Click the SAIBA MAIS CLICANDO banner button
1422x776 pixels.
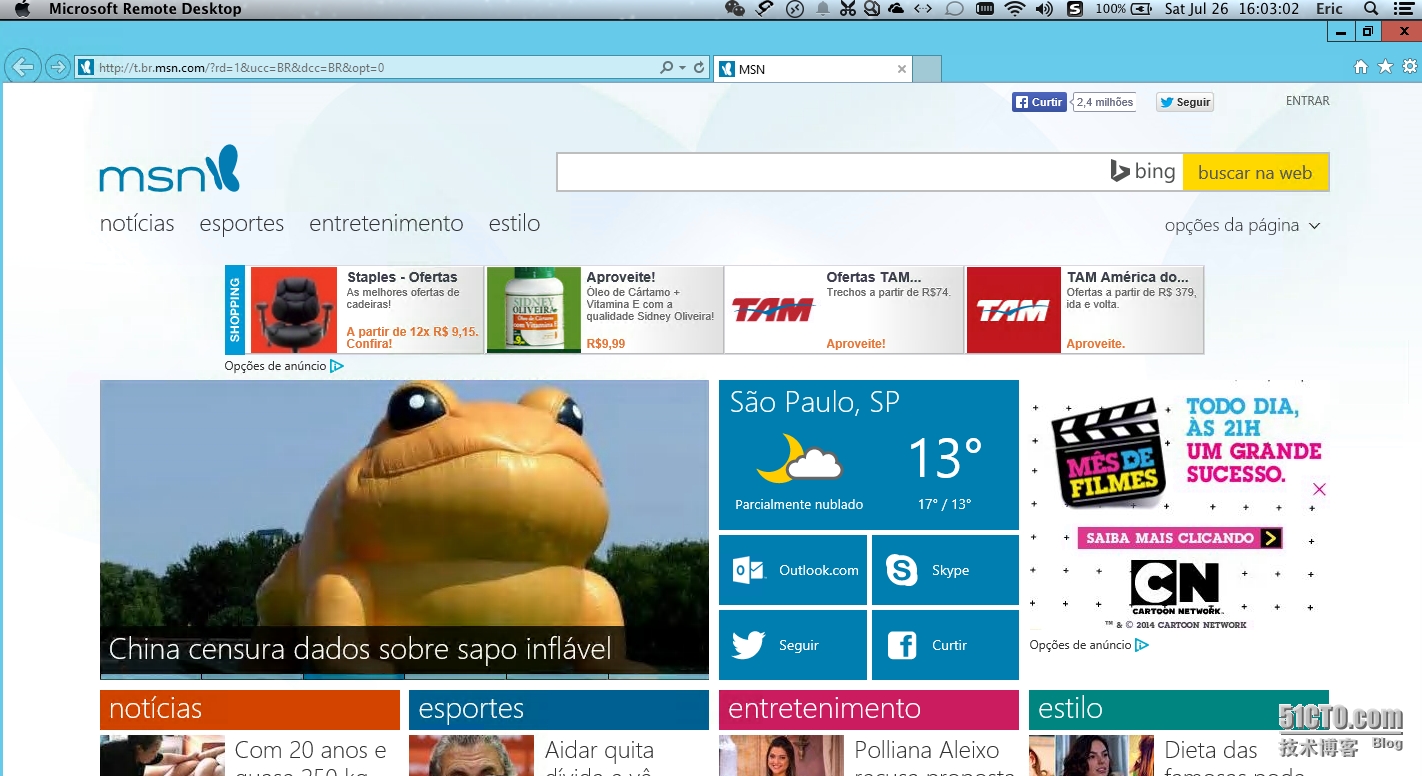pyautogui.click(x=1180, y=538)
